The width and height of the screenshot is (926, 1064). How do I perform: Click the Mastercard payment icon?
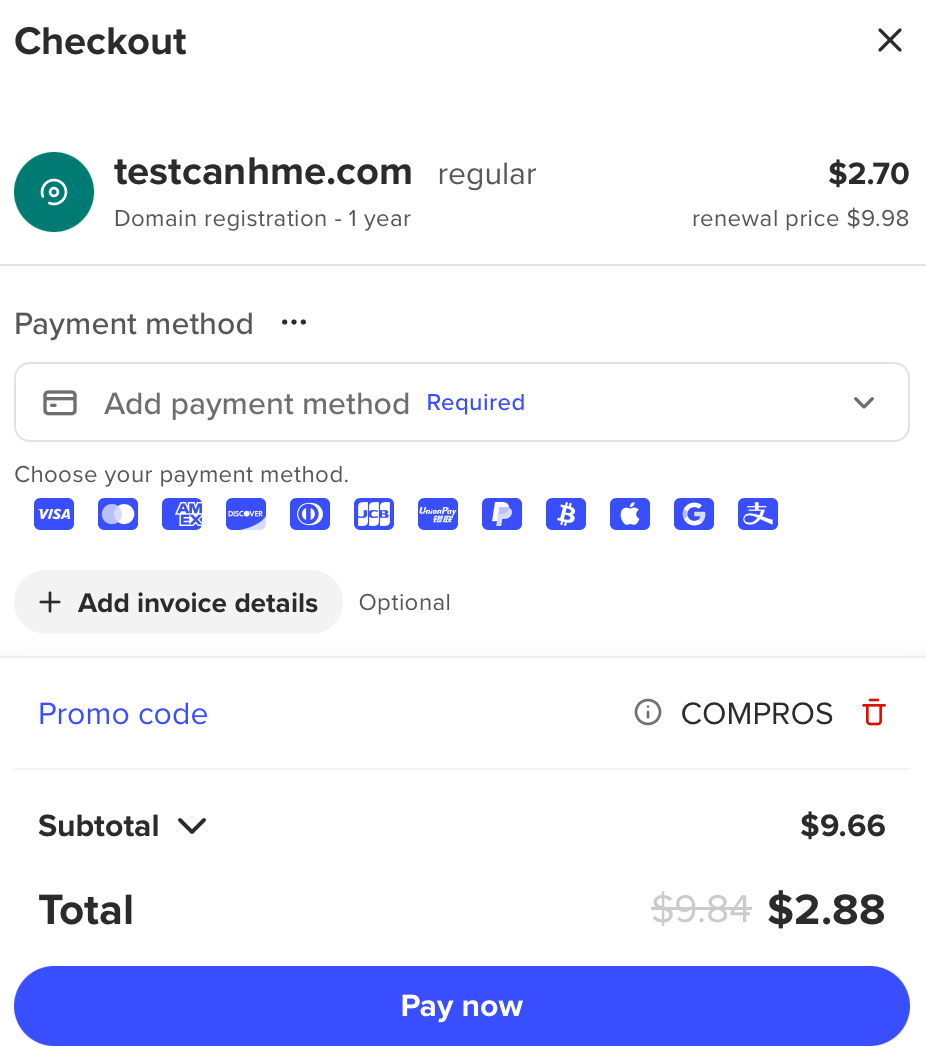(x=118, y=514)
